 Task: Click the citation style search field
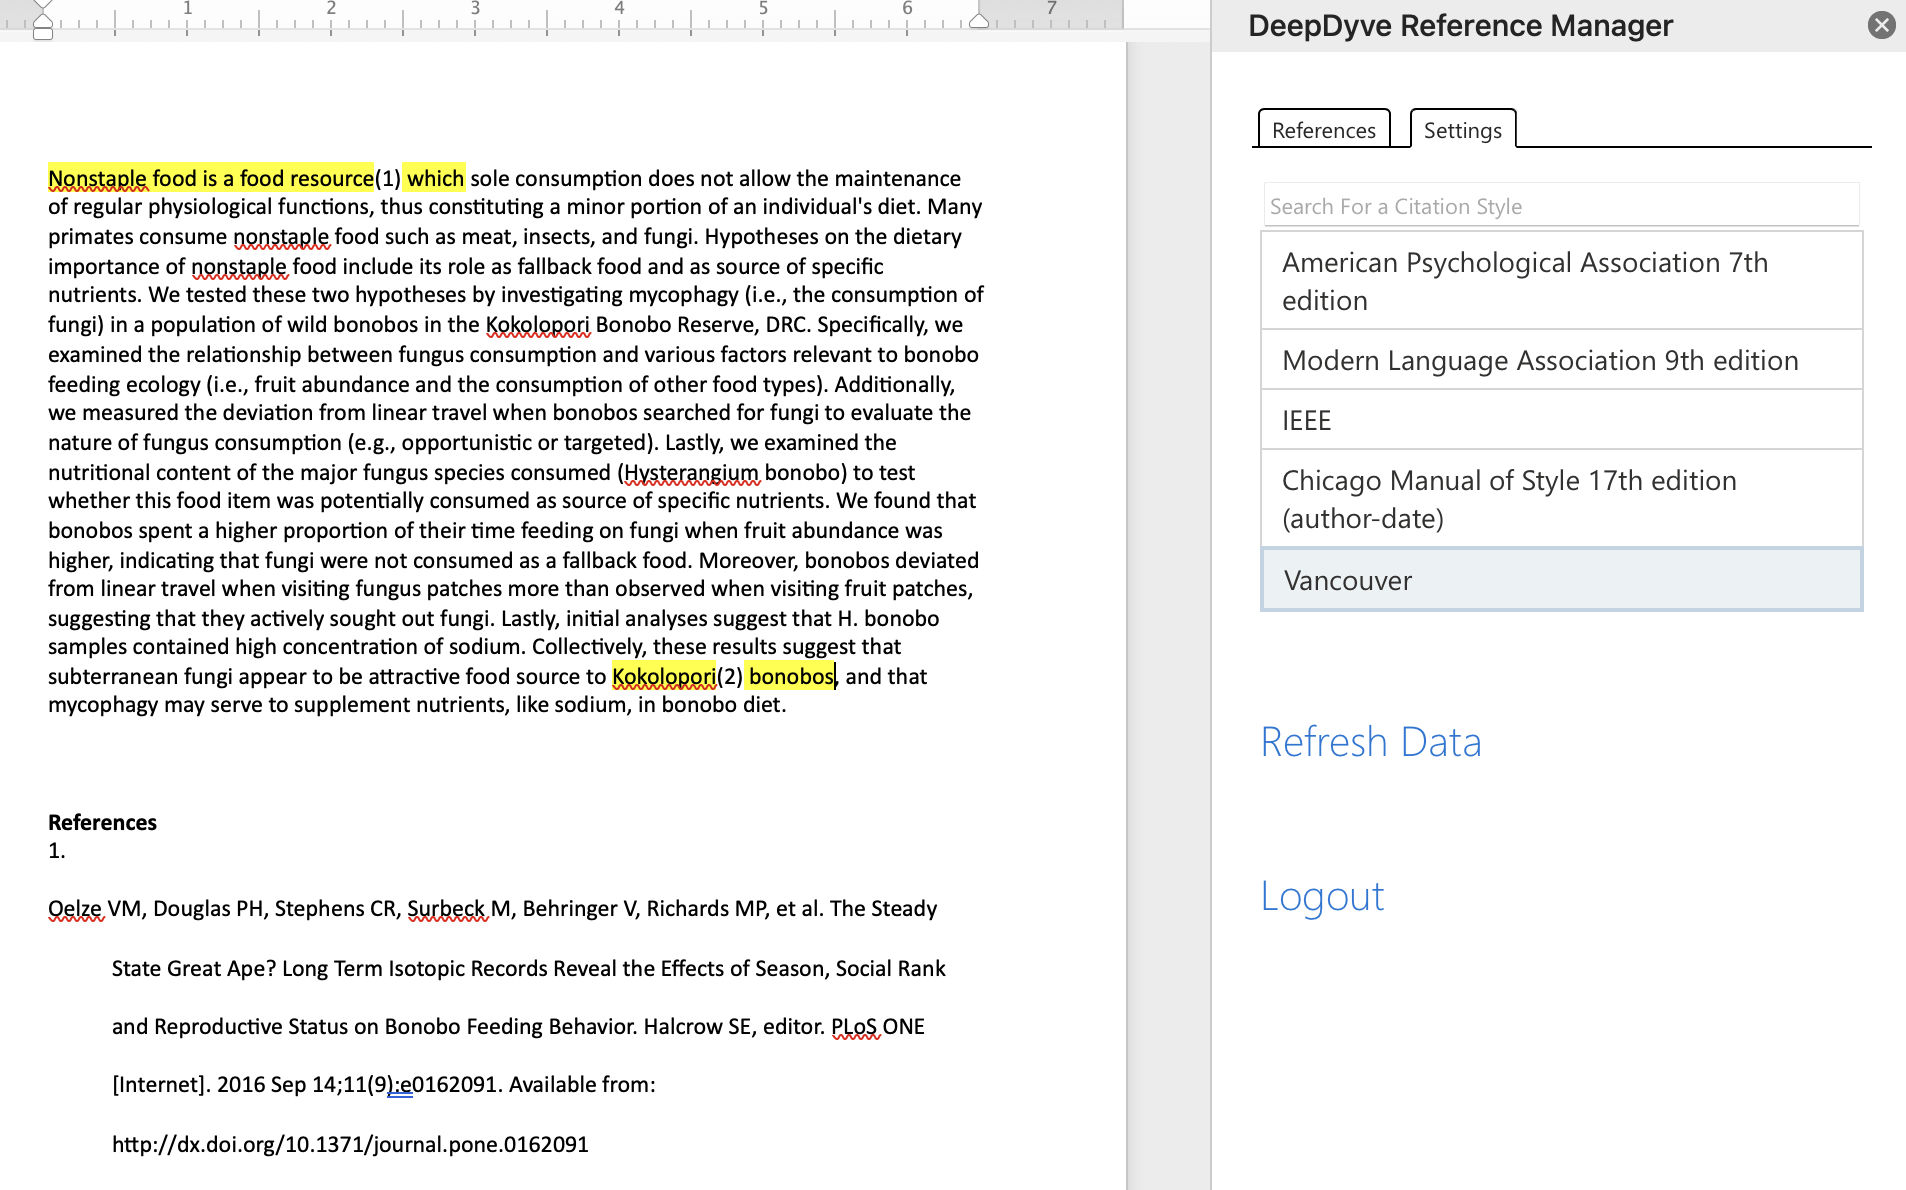coord(1560,206)
